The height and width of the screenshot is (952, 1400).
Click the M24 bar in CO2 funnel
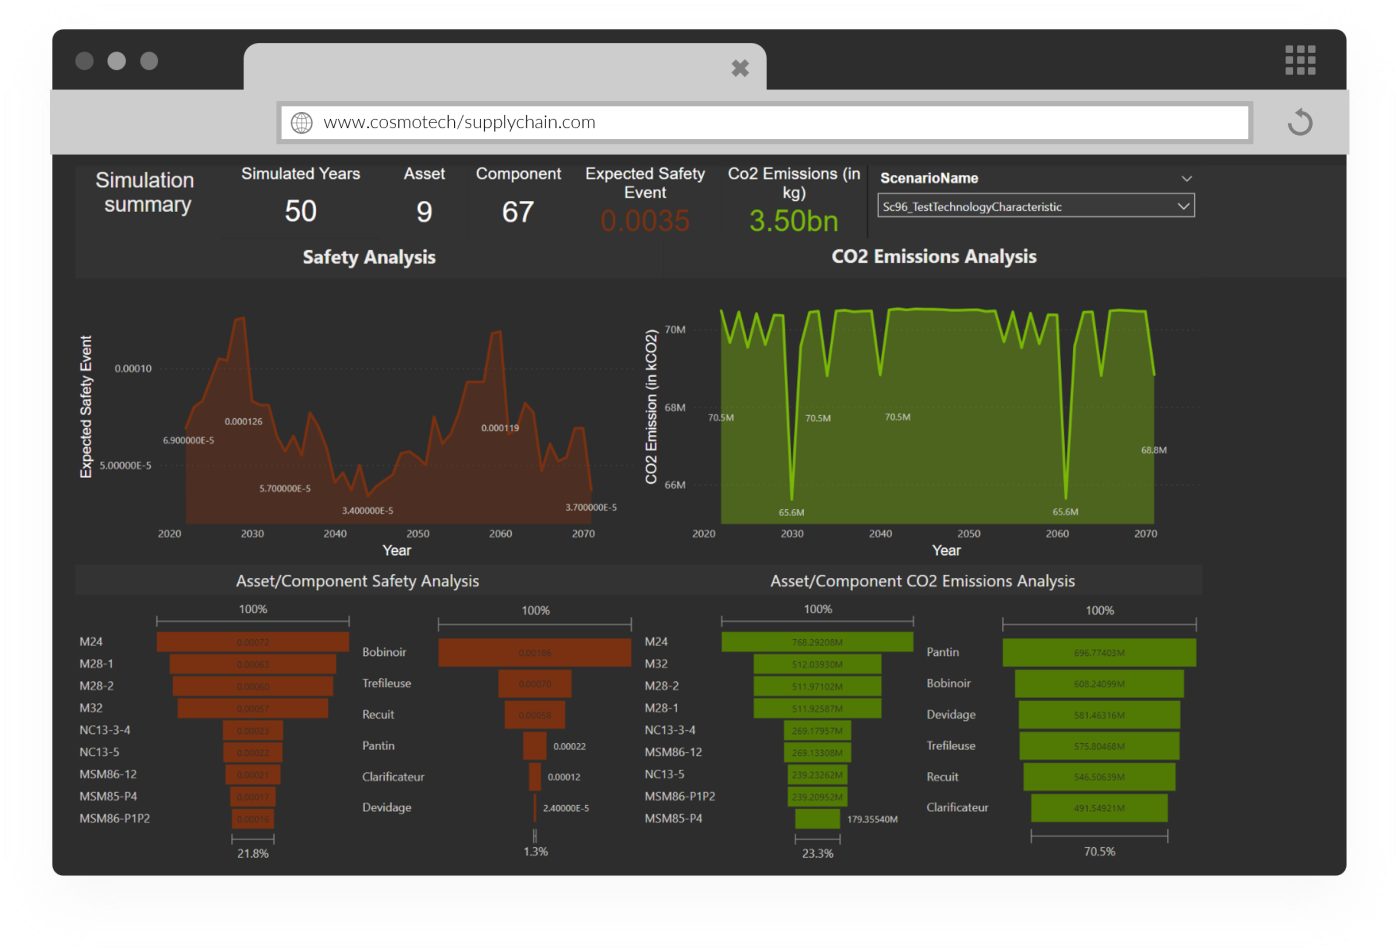(817, 642)
